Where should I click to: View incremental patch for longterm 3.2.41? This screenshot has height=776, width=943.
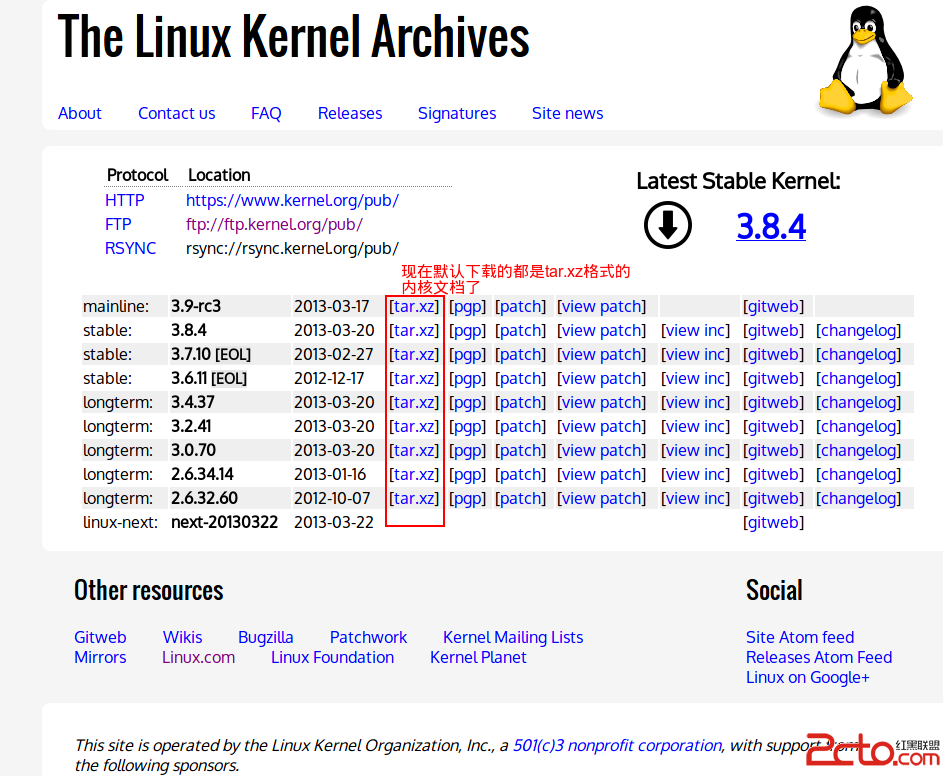[x=695, y=426]
